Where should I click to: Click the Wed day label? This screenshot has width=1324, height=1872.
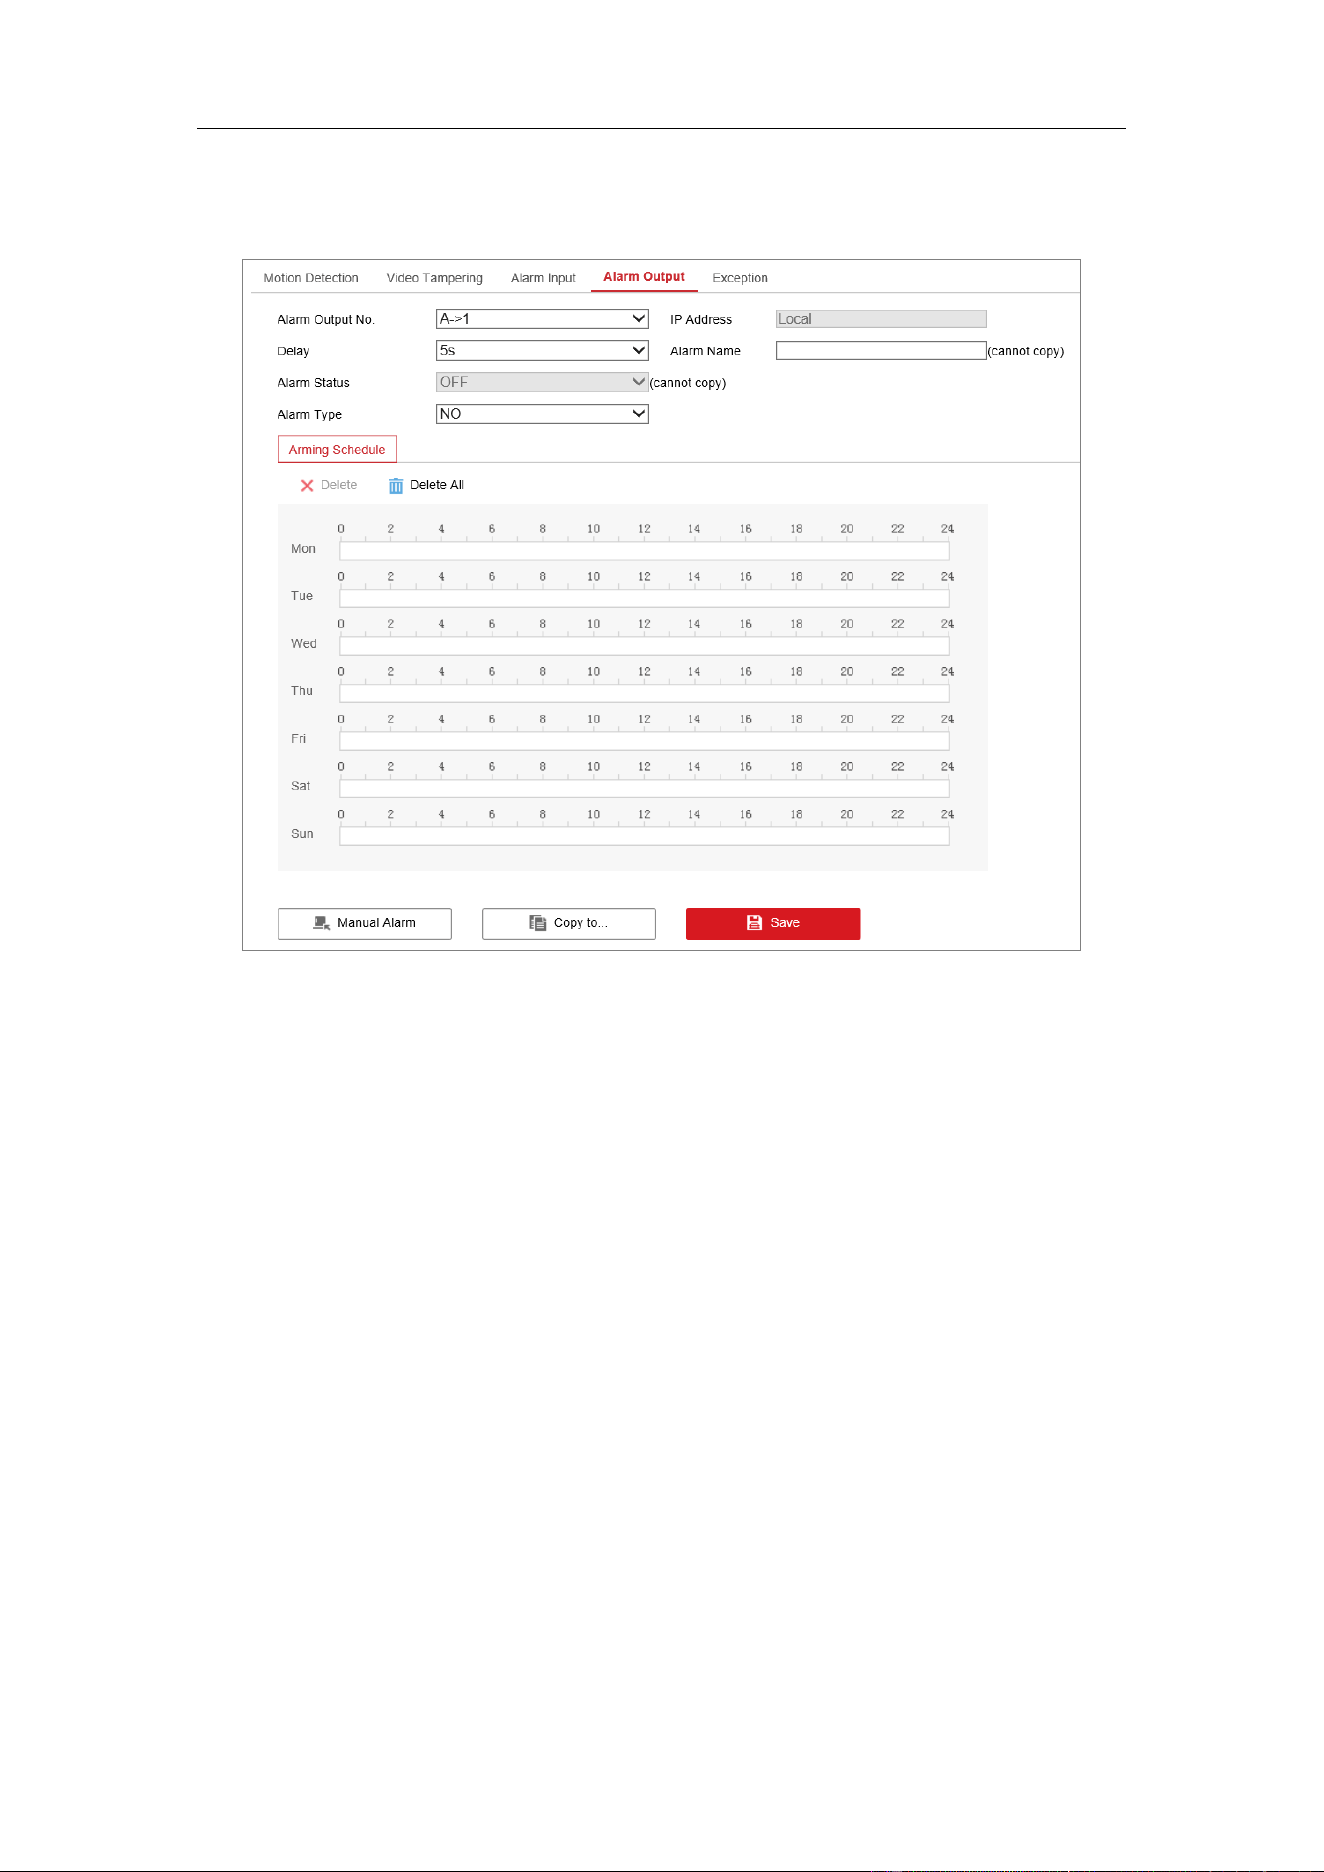pyautogui.click(x=304, y=644)
